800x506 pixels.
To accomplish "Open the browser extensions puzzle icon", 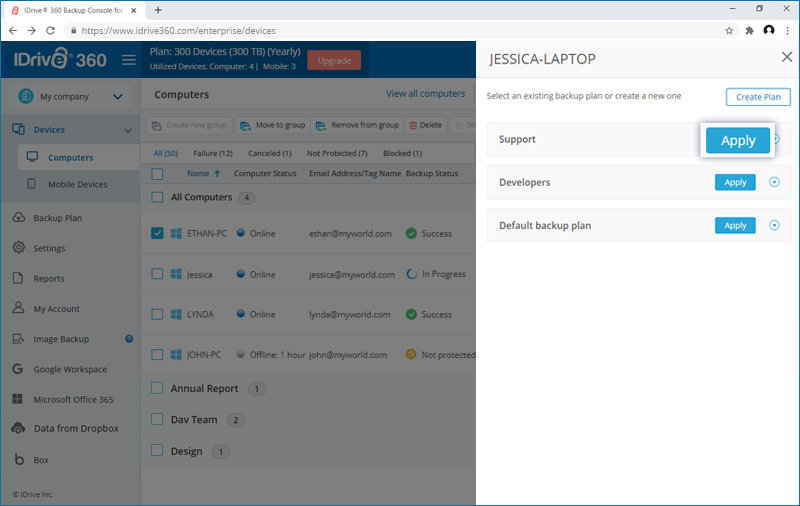I will pos(749,31).
